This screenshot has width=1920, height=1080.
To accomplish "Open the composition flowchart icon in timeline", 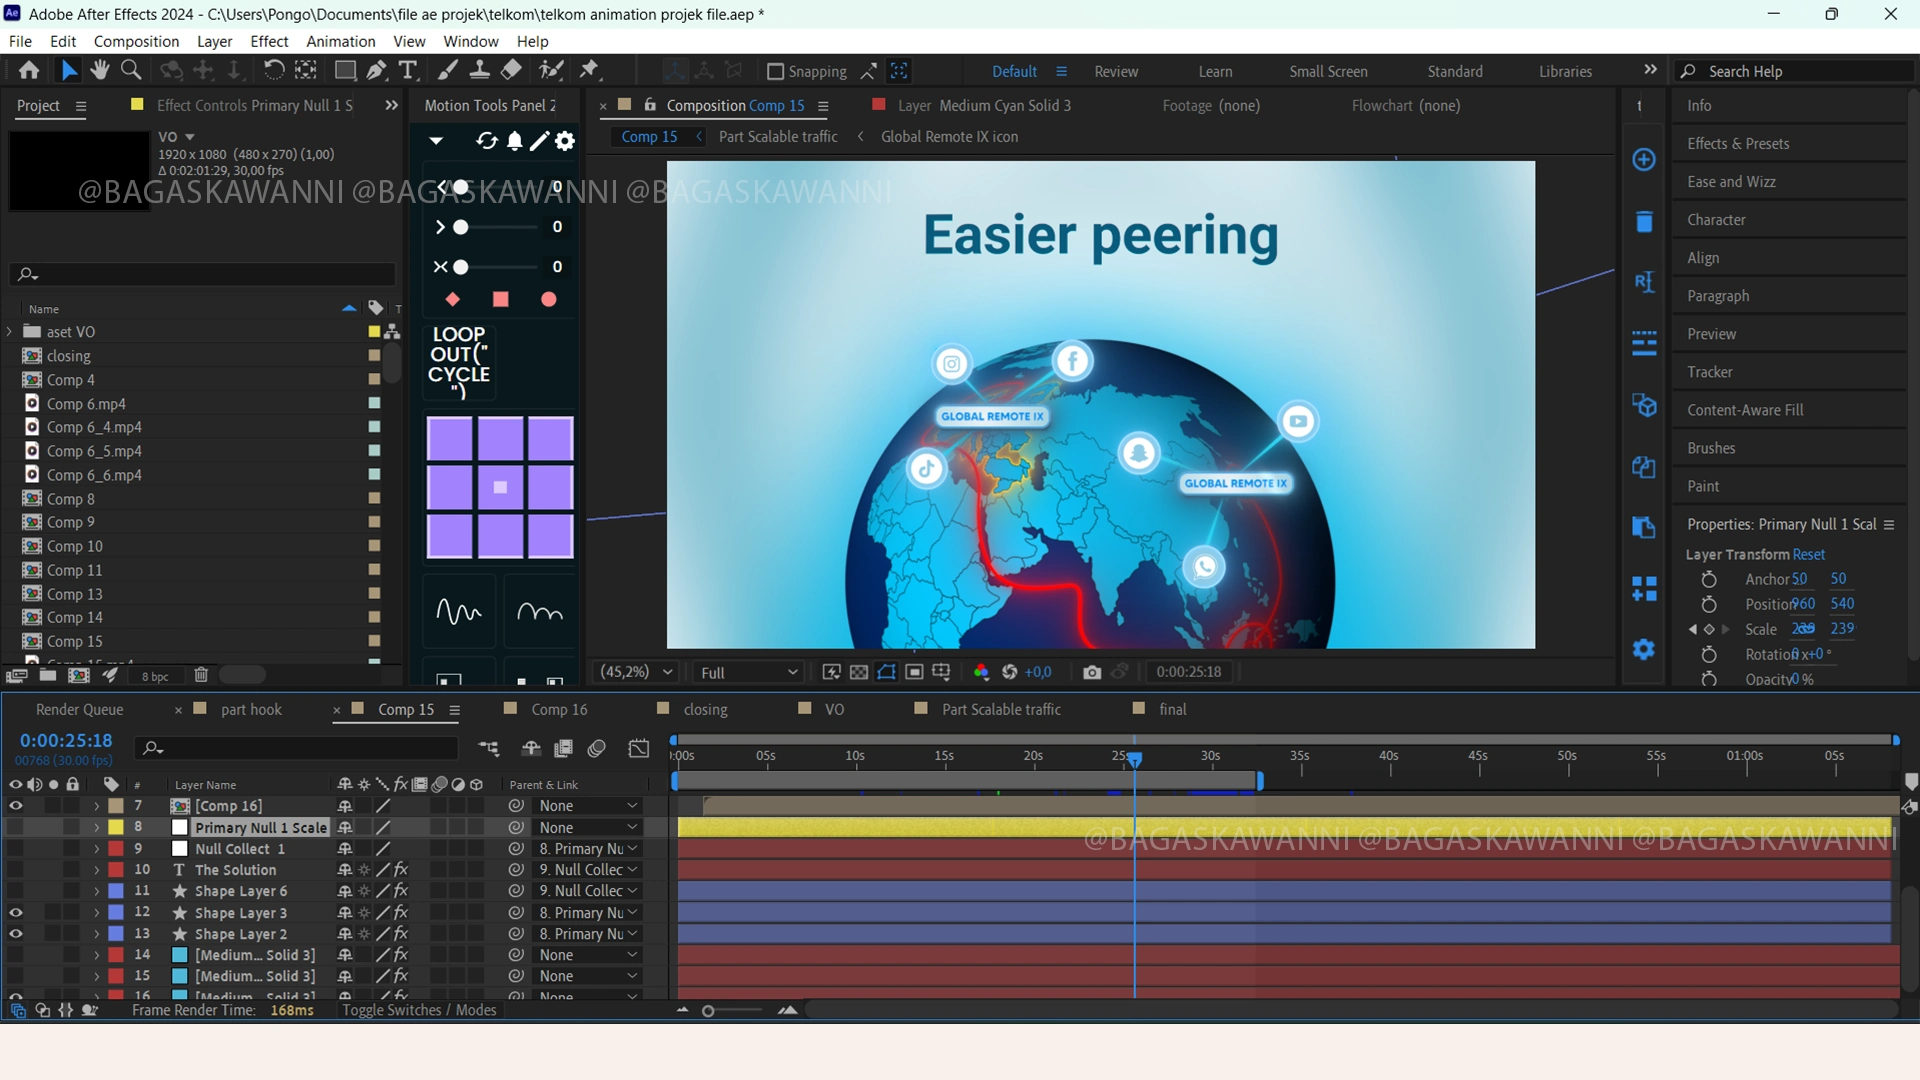I will (x=489, y=748).
